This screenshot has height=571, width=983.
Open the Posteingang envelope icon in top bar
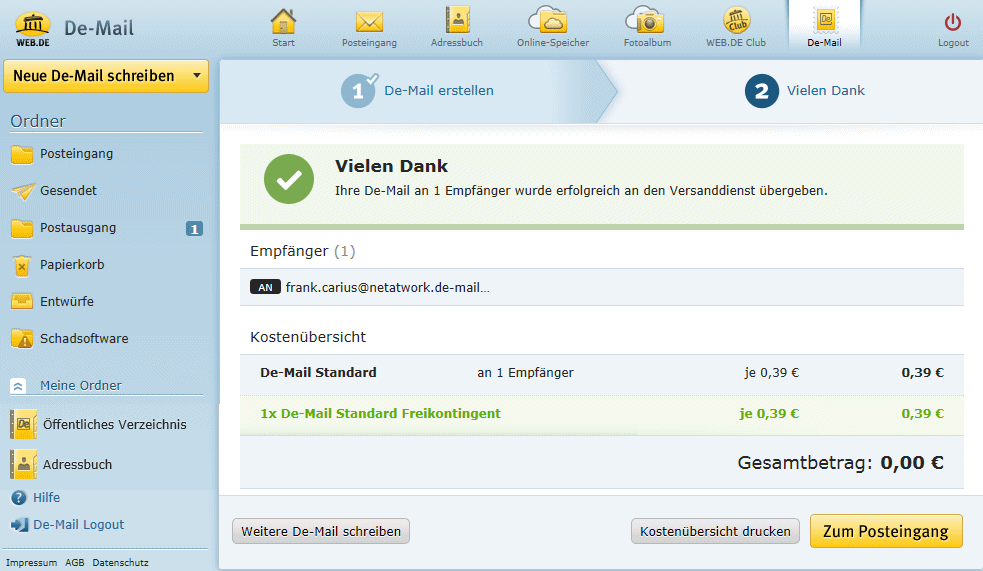pyautogui.click(x=369, y=23)
